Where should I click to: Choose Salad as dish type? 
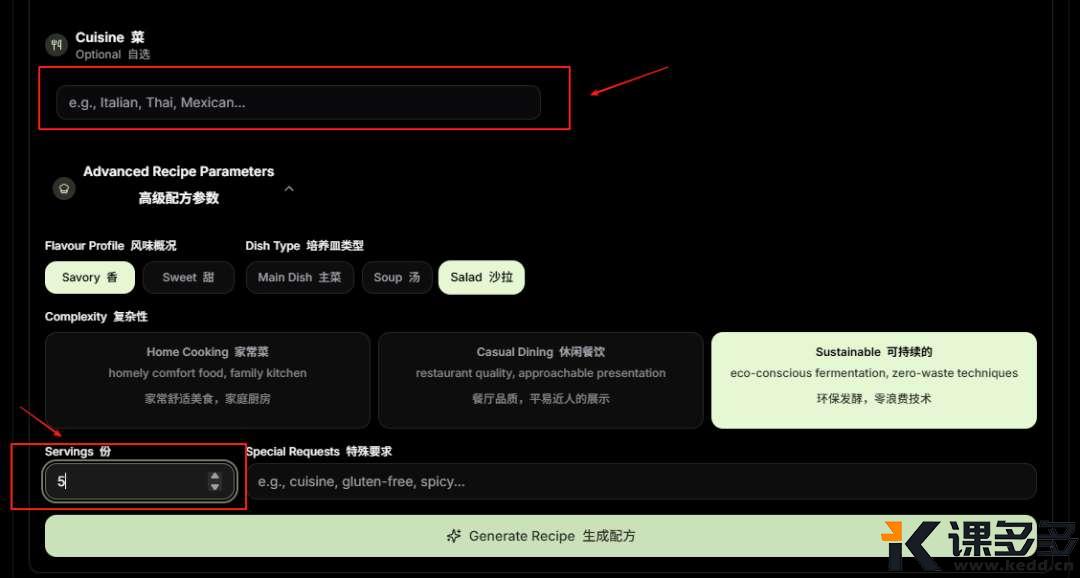(481, 278)
